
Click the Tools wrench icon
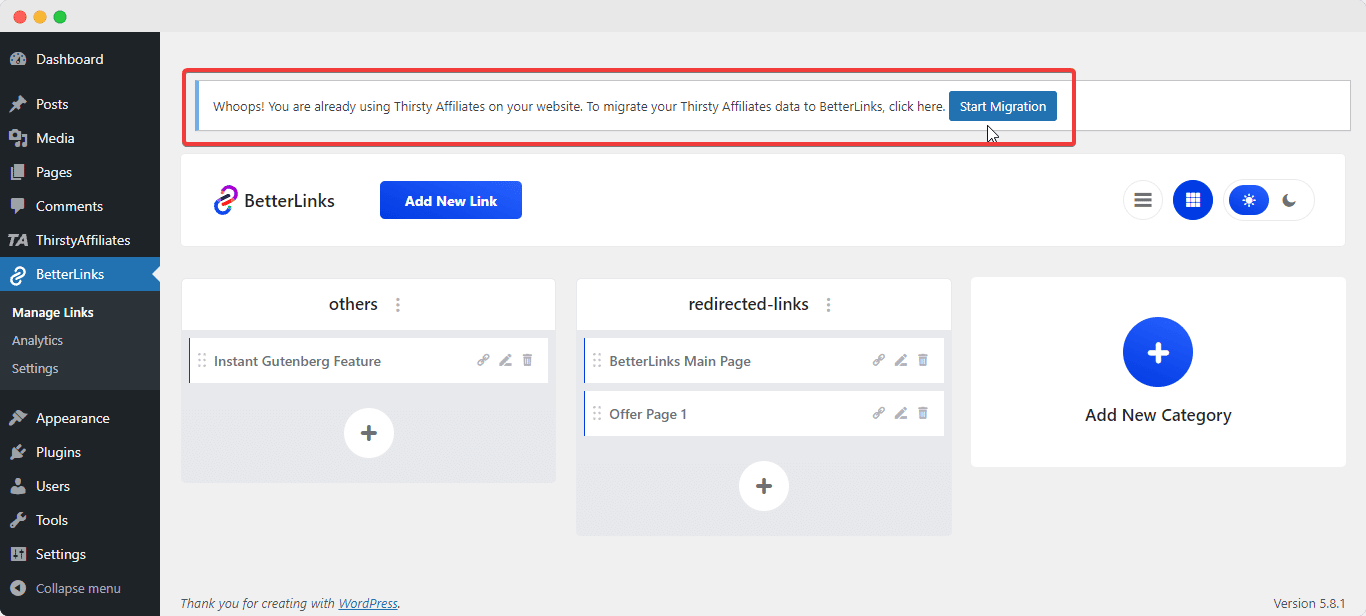[x=18, y=520]
